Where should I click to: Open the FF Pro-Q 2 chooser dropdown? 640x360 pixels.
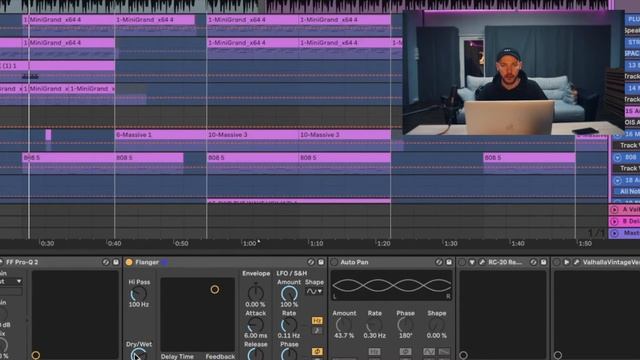point(11,281)
